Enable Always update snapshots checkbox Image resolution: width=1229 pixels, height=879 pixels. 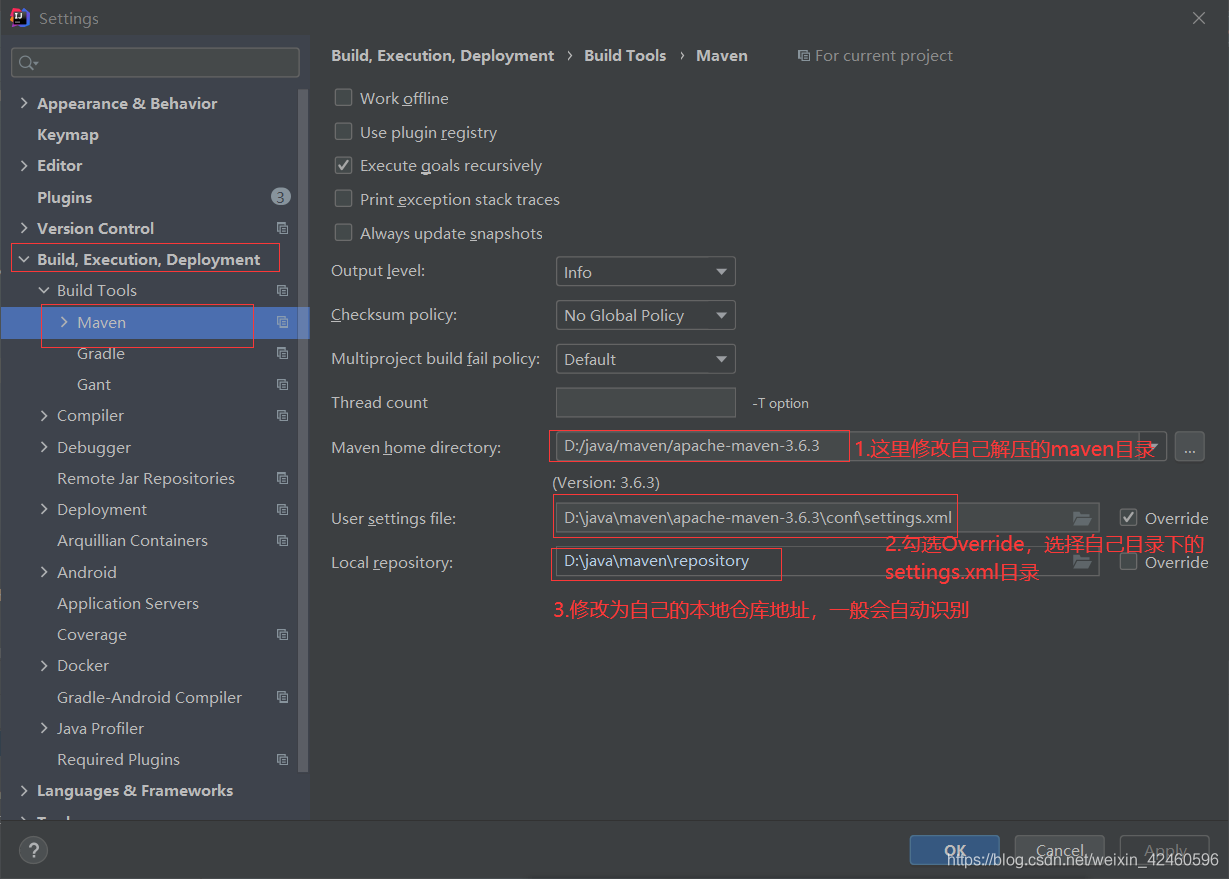[343, 233]
